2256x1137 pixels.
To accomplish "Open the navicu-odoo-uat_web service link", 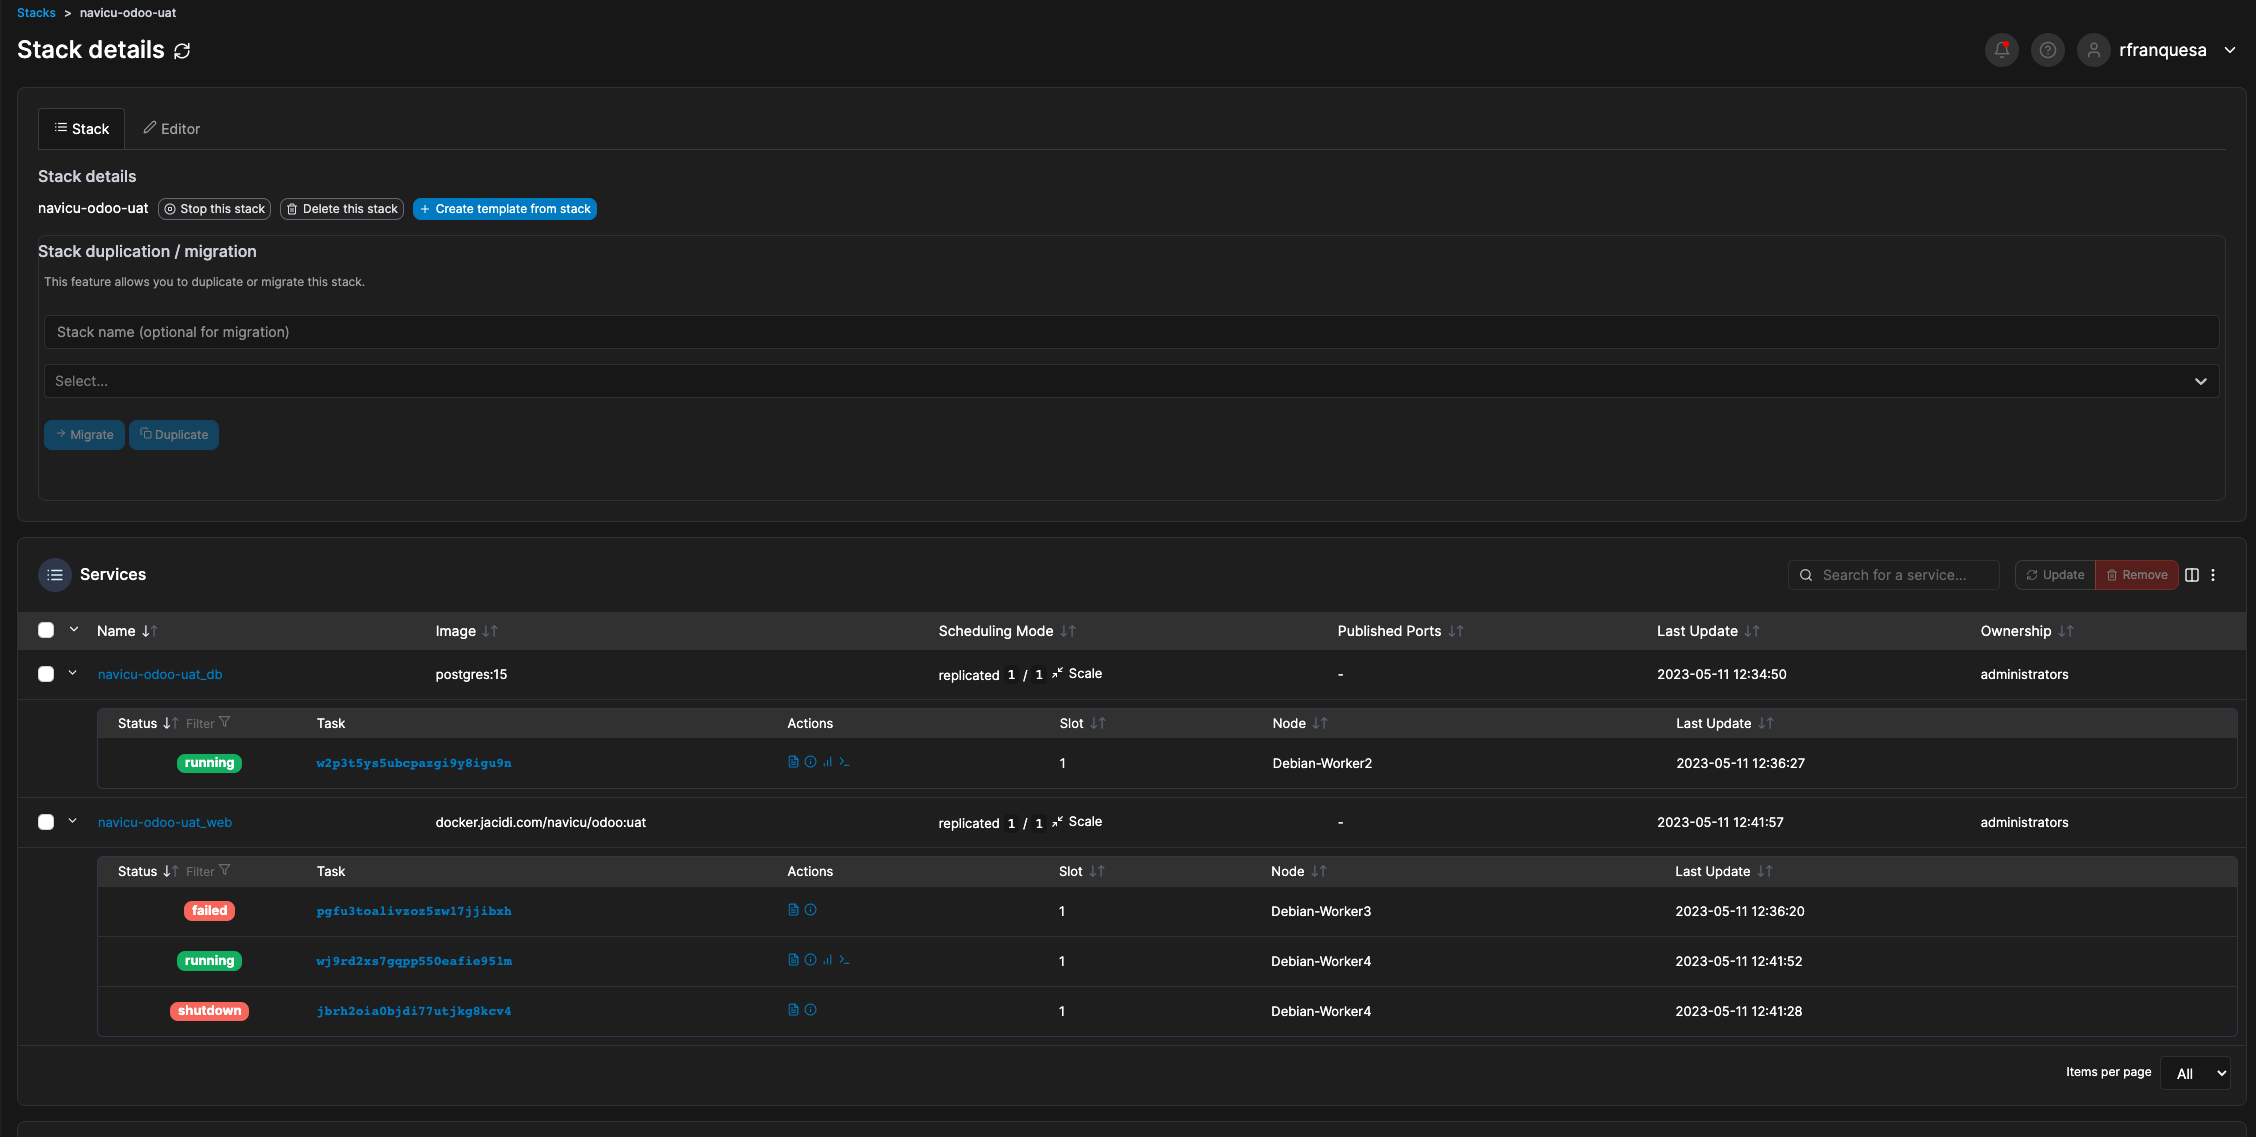I will 165,822.
